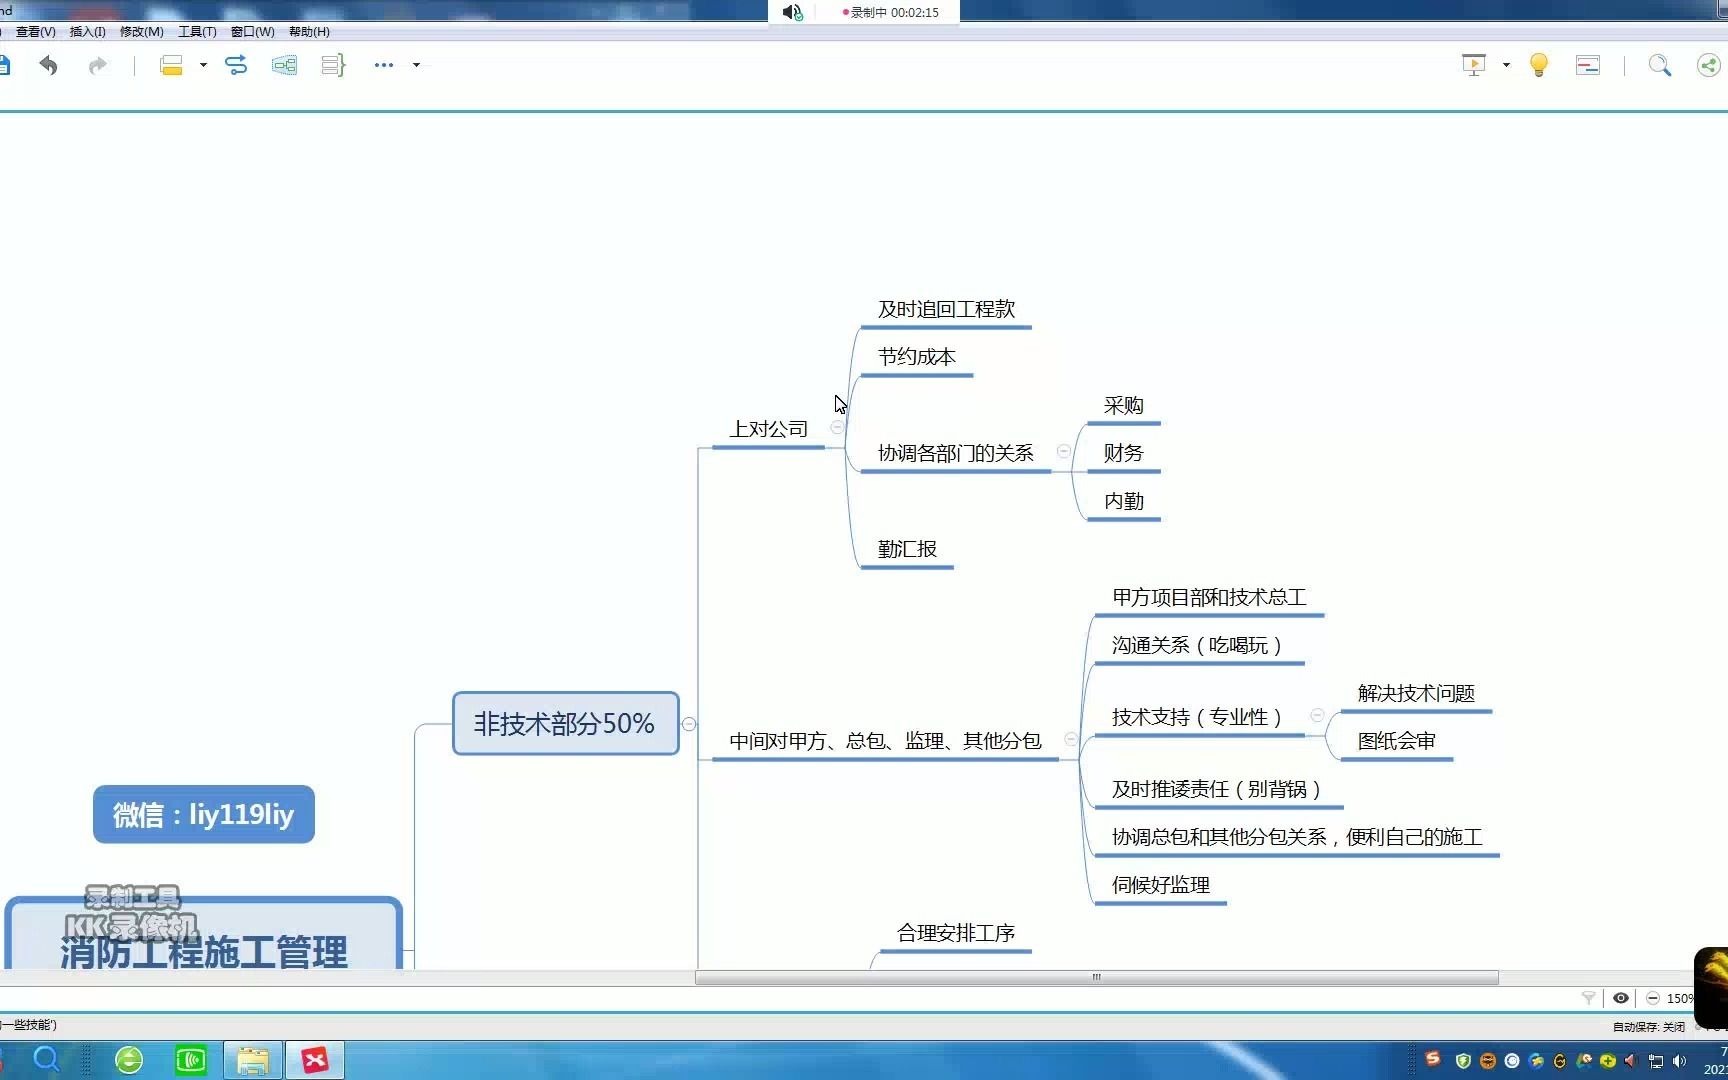Add a boundary around selected topics
Viewport: 1728px width, 1080px height.
pyautogui.click(x=284, y=66)
